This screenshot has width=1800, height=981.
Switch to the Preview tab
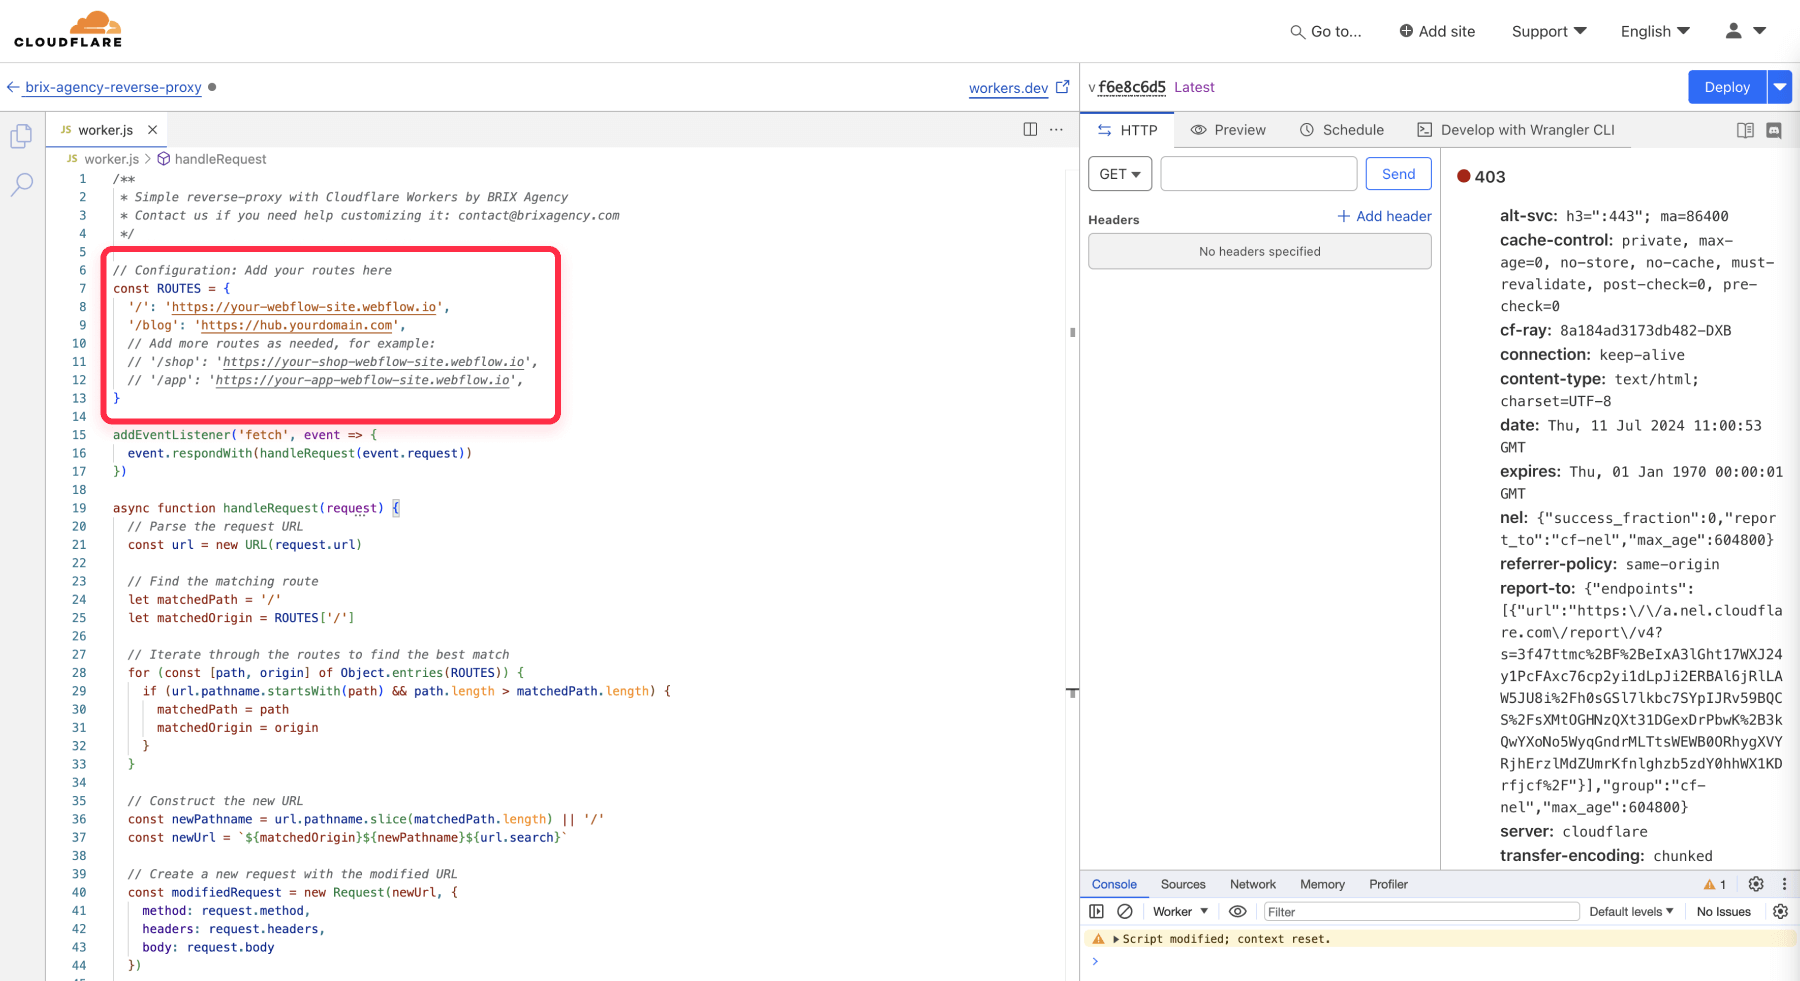(x=1228, y=130)
